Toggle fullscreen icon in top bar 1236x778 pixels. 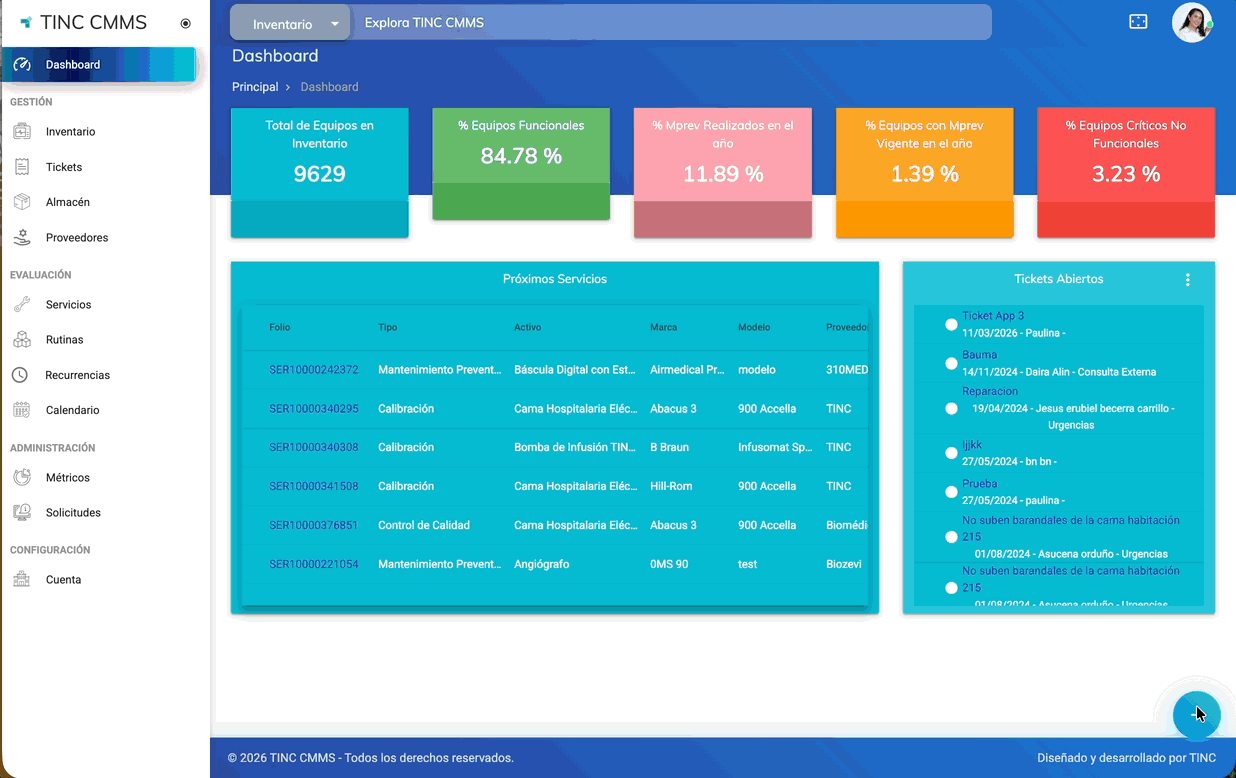click(x=1138, y=22)
